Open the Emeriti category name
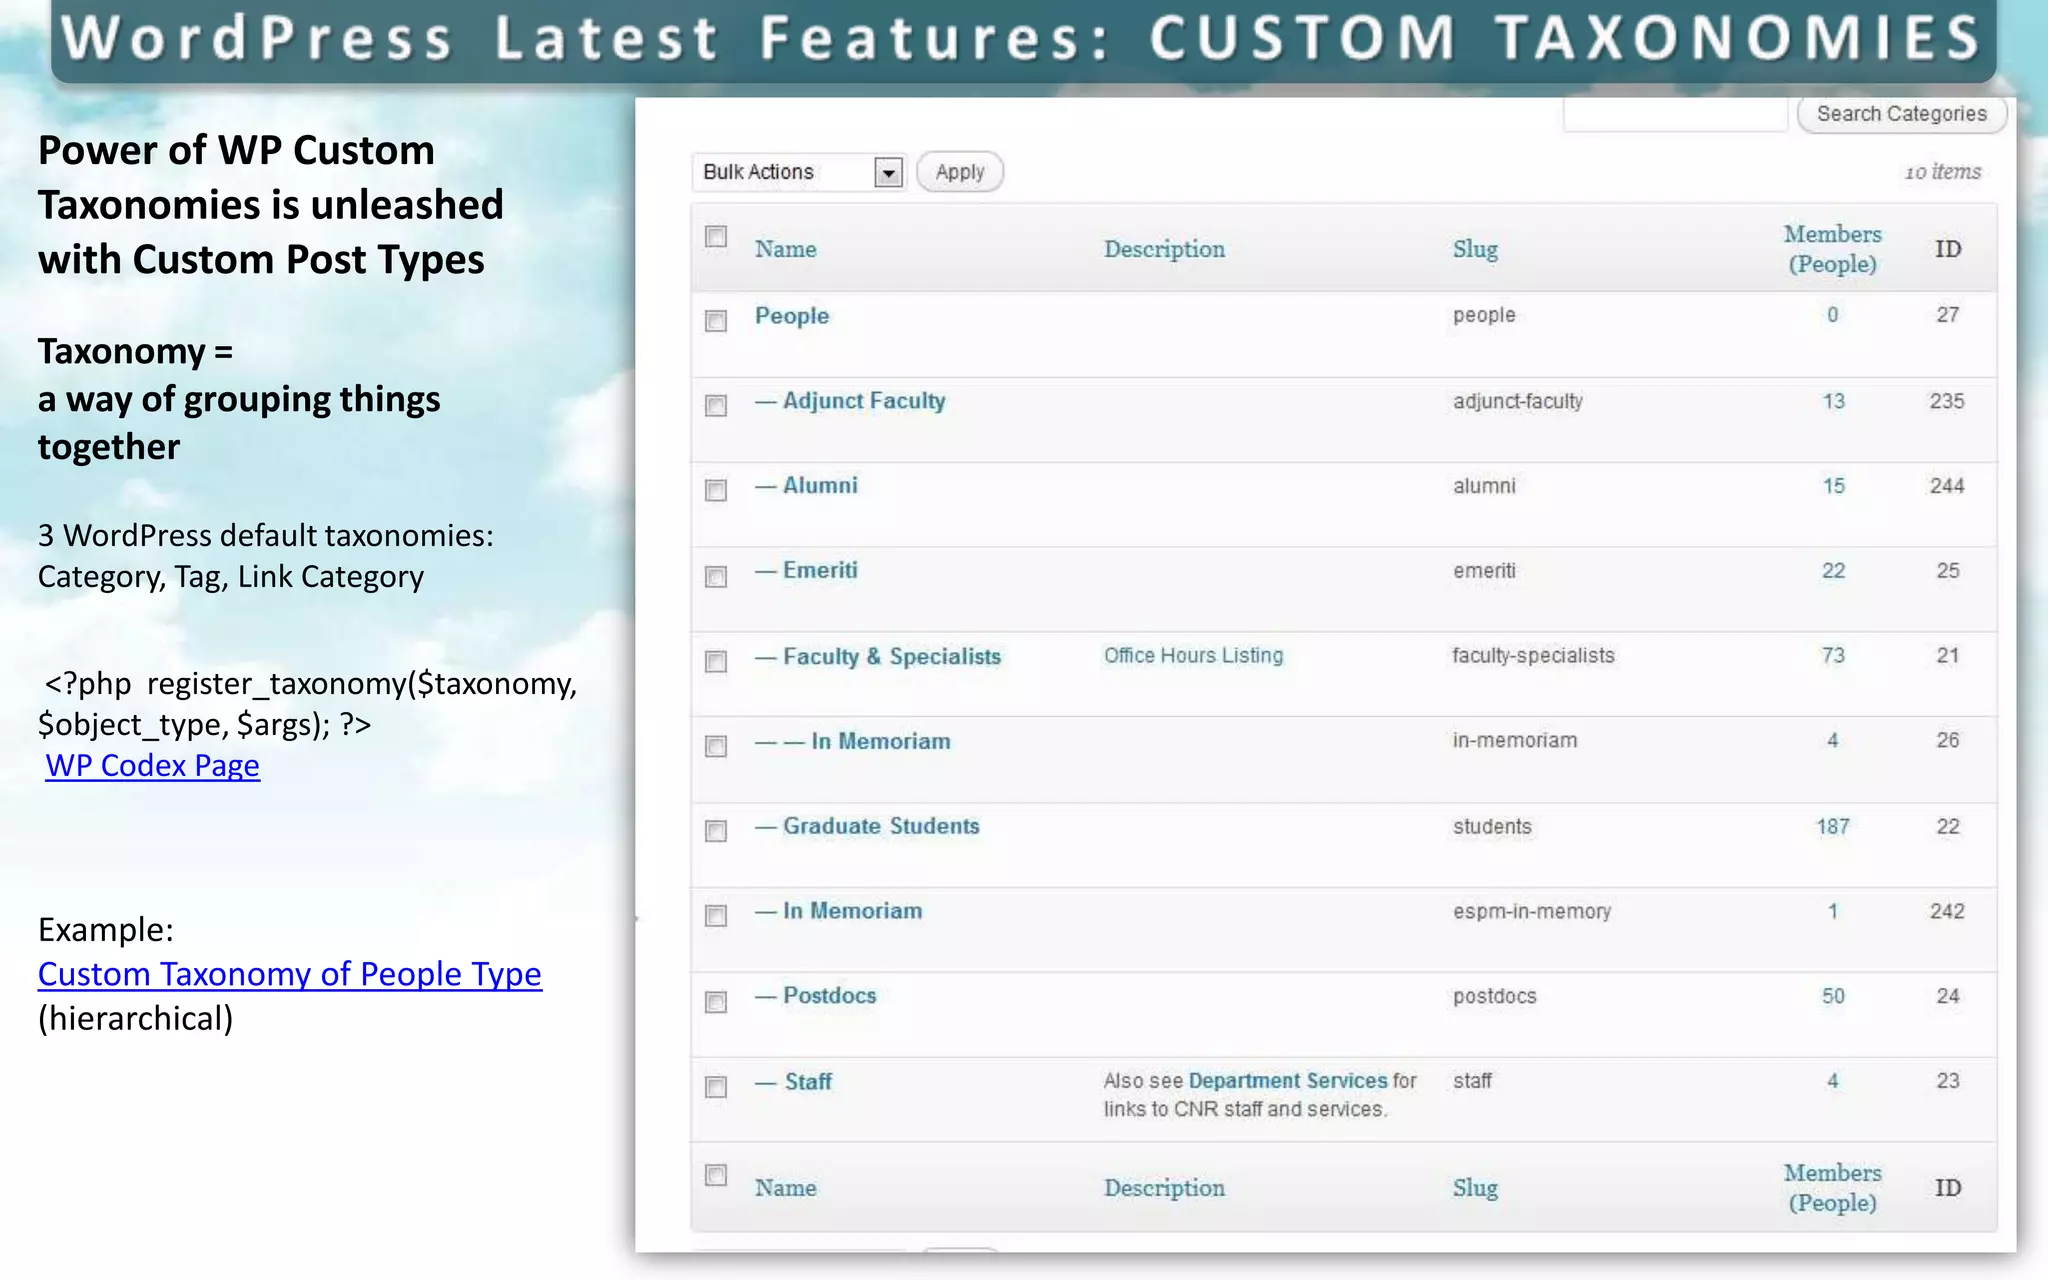2048x1280 pixels. pyautogui.click(x=819, y=571)
